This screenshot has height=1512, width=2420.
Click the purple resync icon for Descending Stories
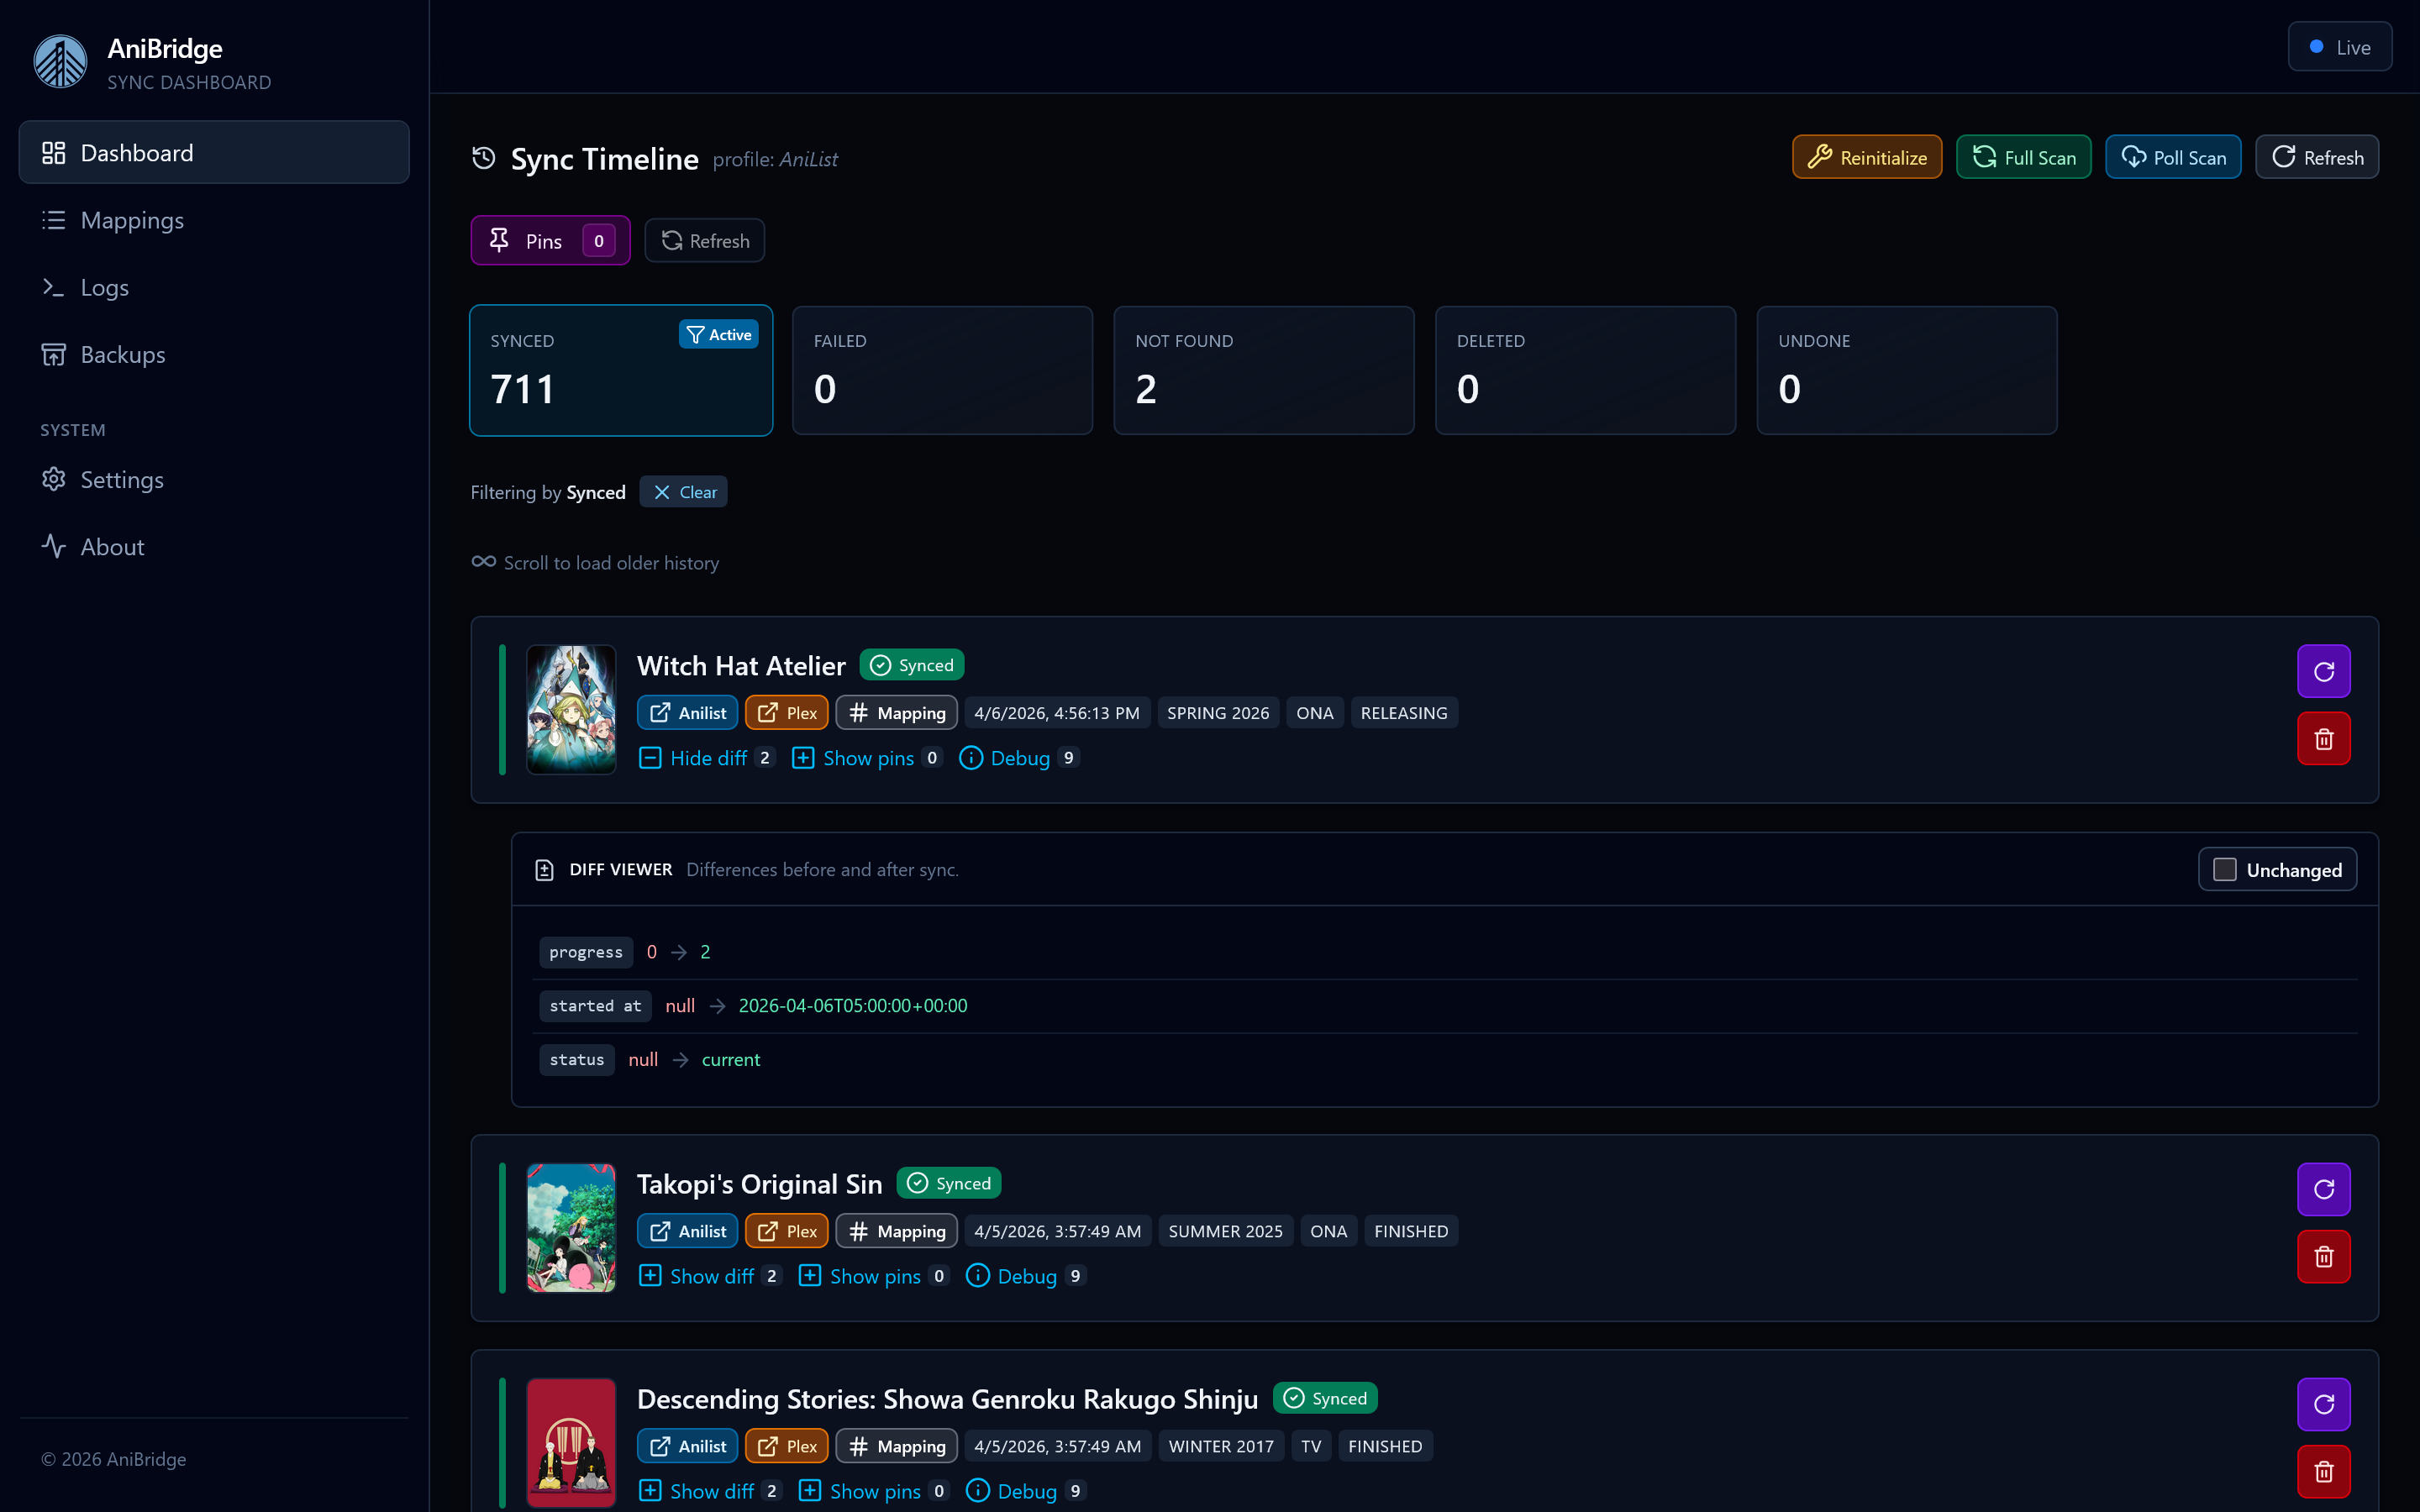pos(2323,1404)
